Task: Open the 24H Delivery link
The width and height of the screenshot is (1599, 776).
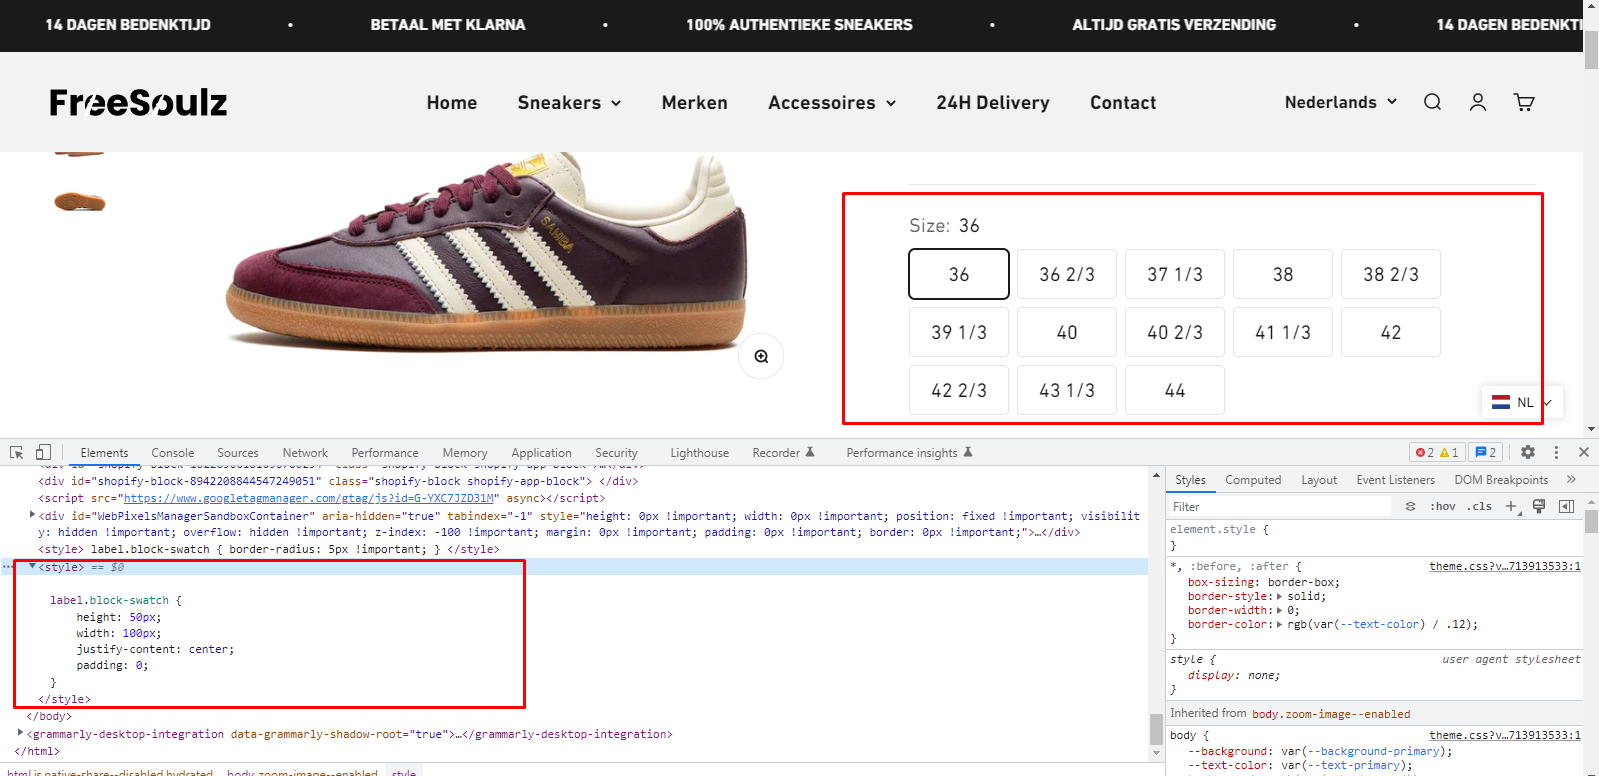Action: point(993,102)
